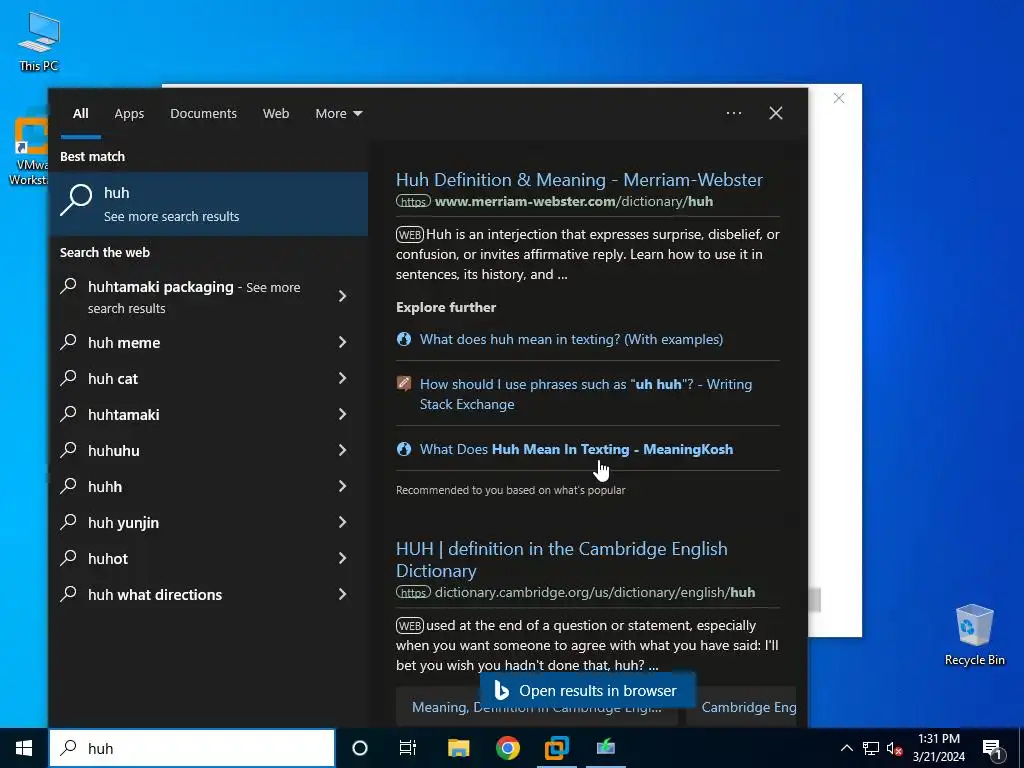Open the Cambridge English Dictionary HUH link

click(x=562, y=559)
